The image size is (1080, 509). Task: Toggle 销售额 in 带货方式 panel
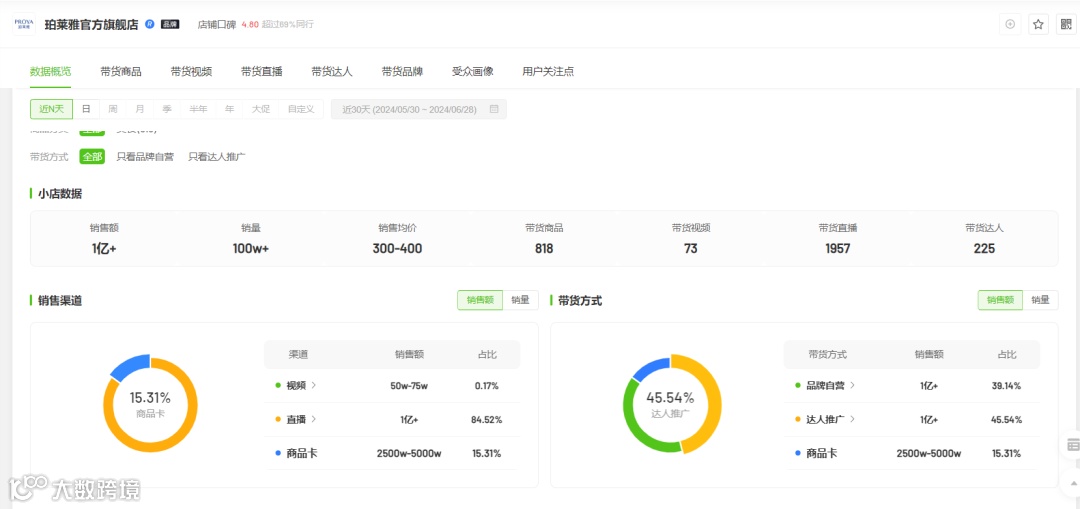[1000, 300]
